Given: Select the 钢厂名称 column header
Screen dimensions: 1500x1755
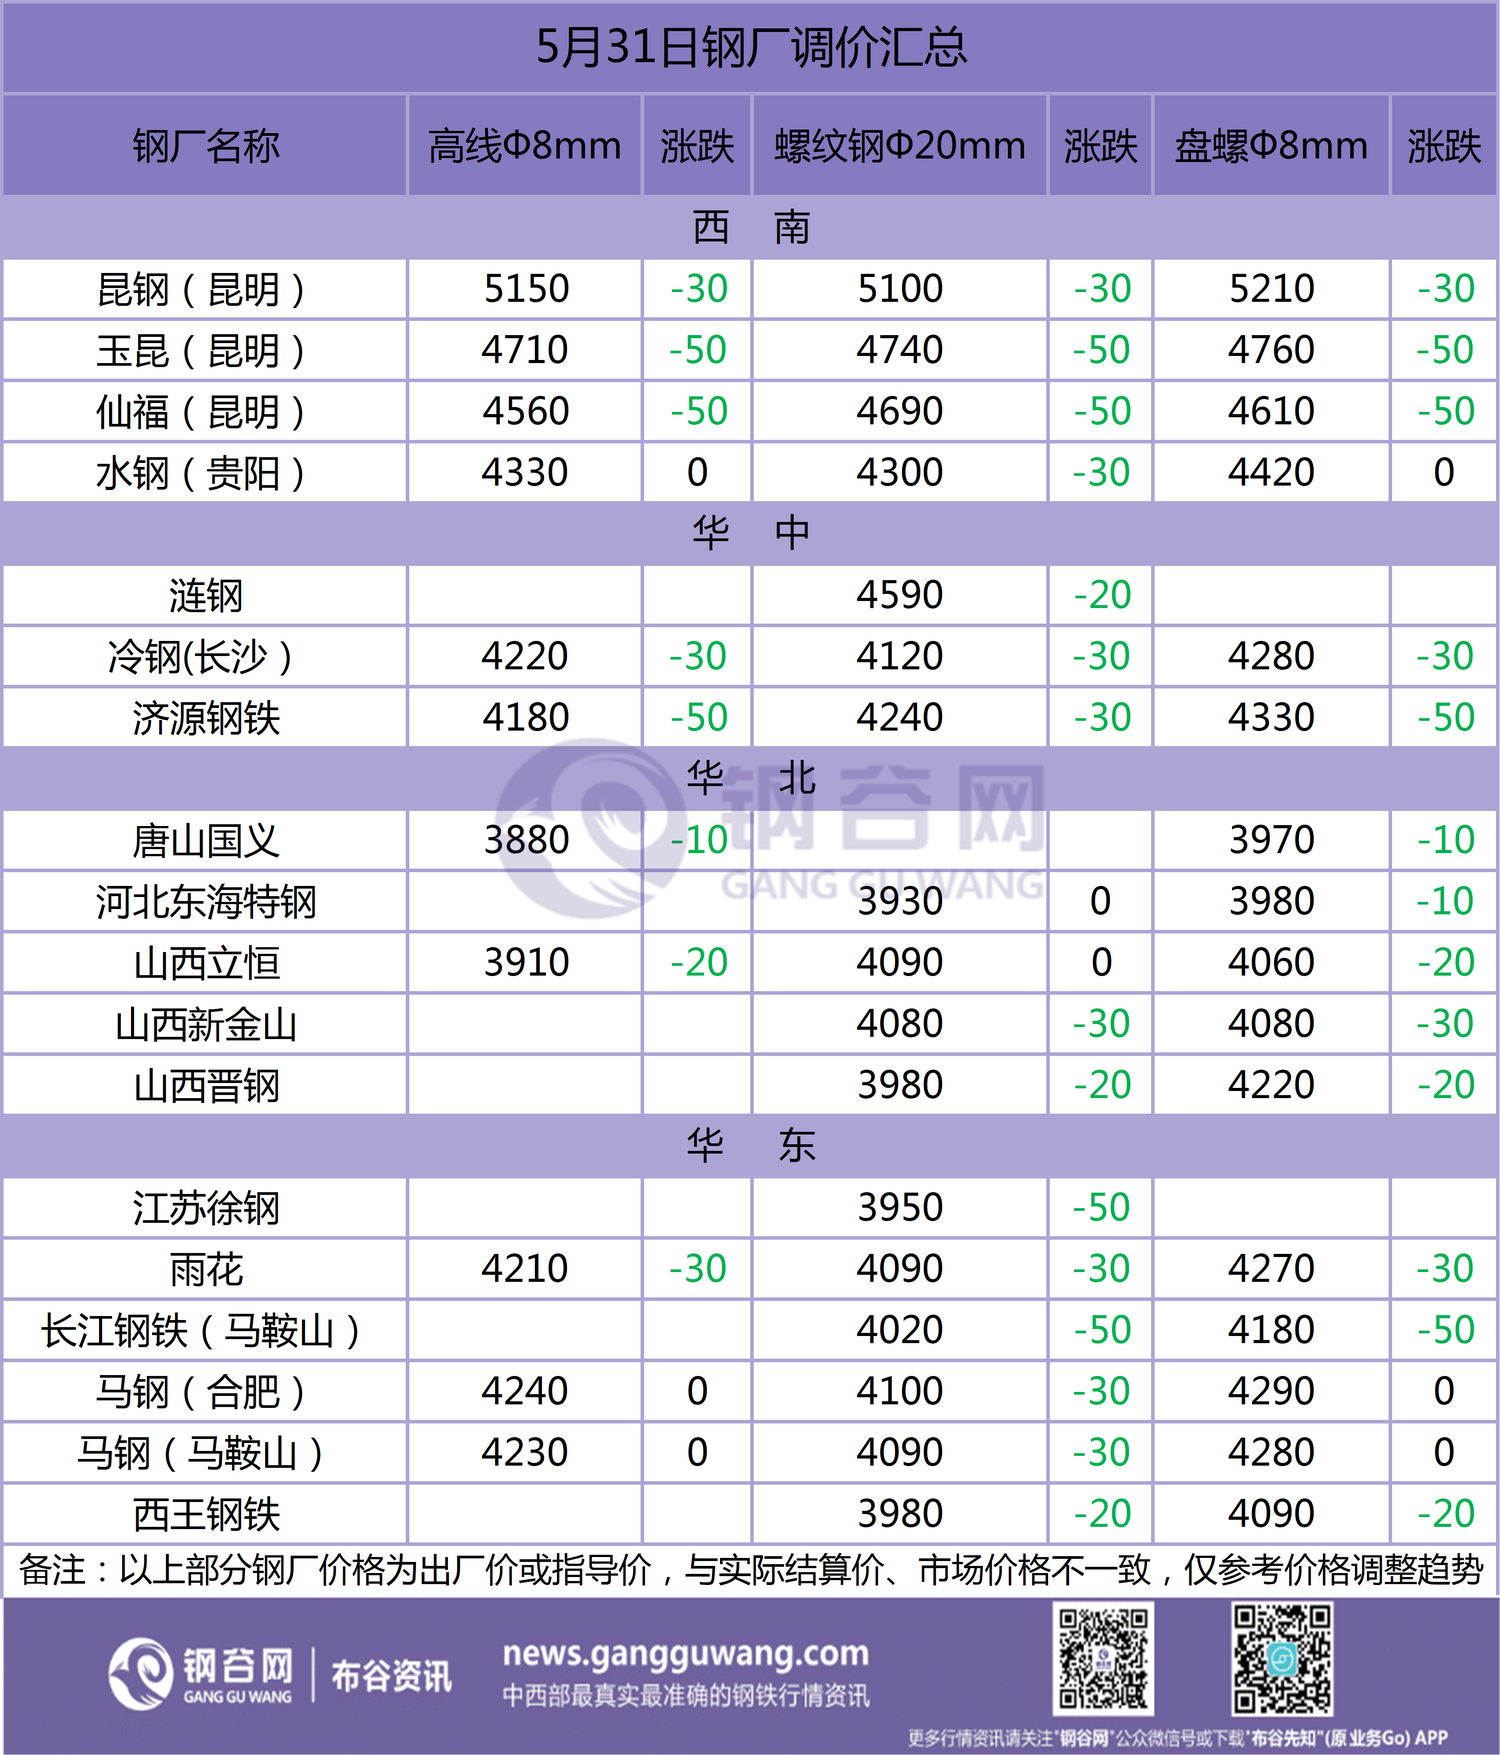Looking at the screenshot, I should coord(206,146).
